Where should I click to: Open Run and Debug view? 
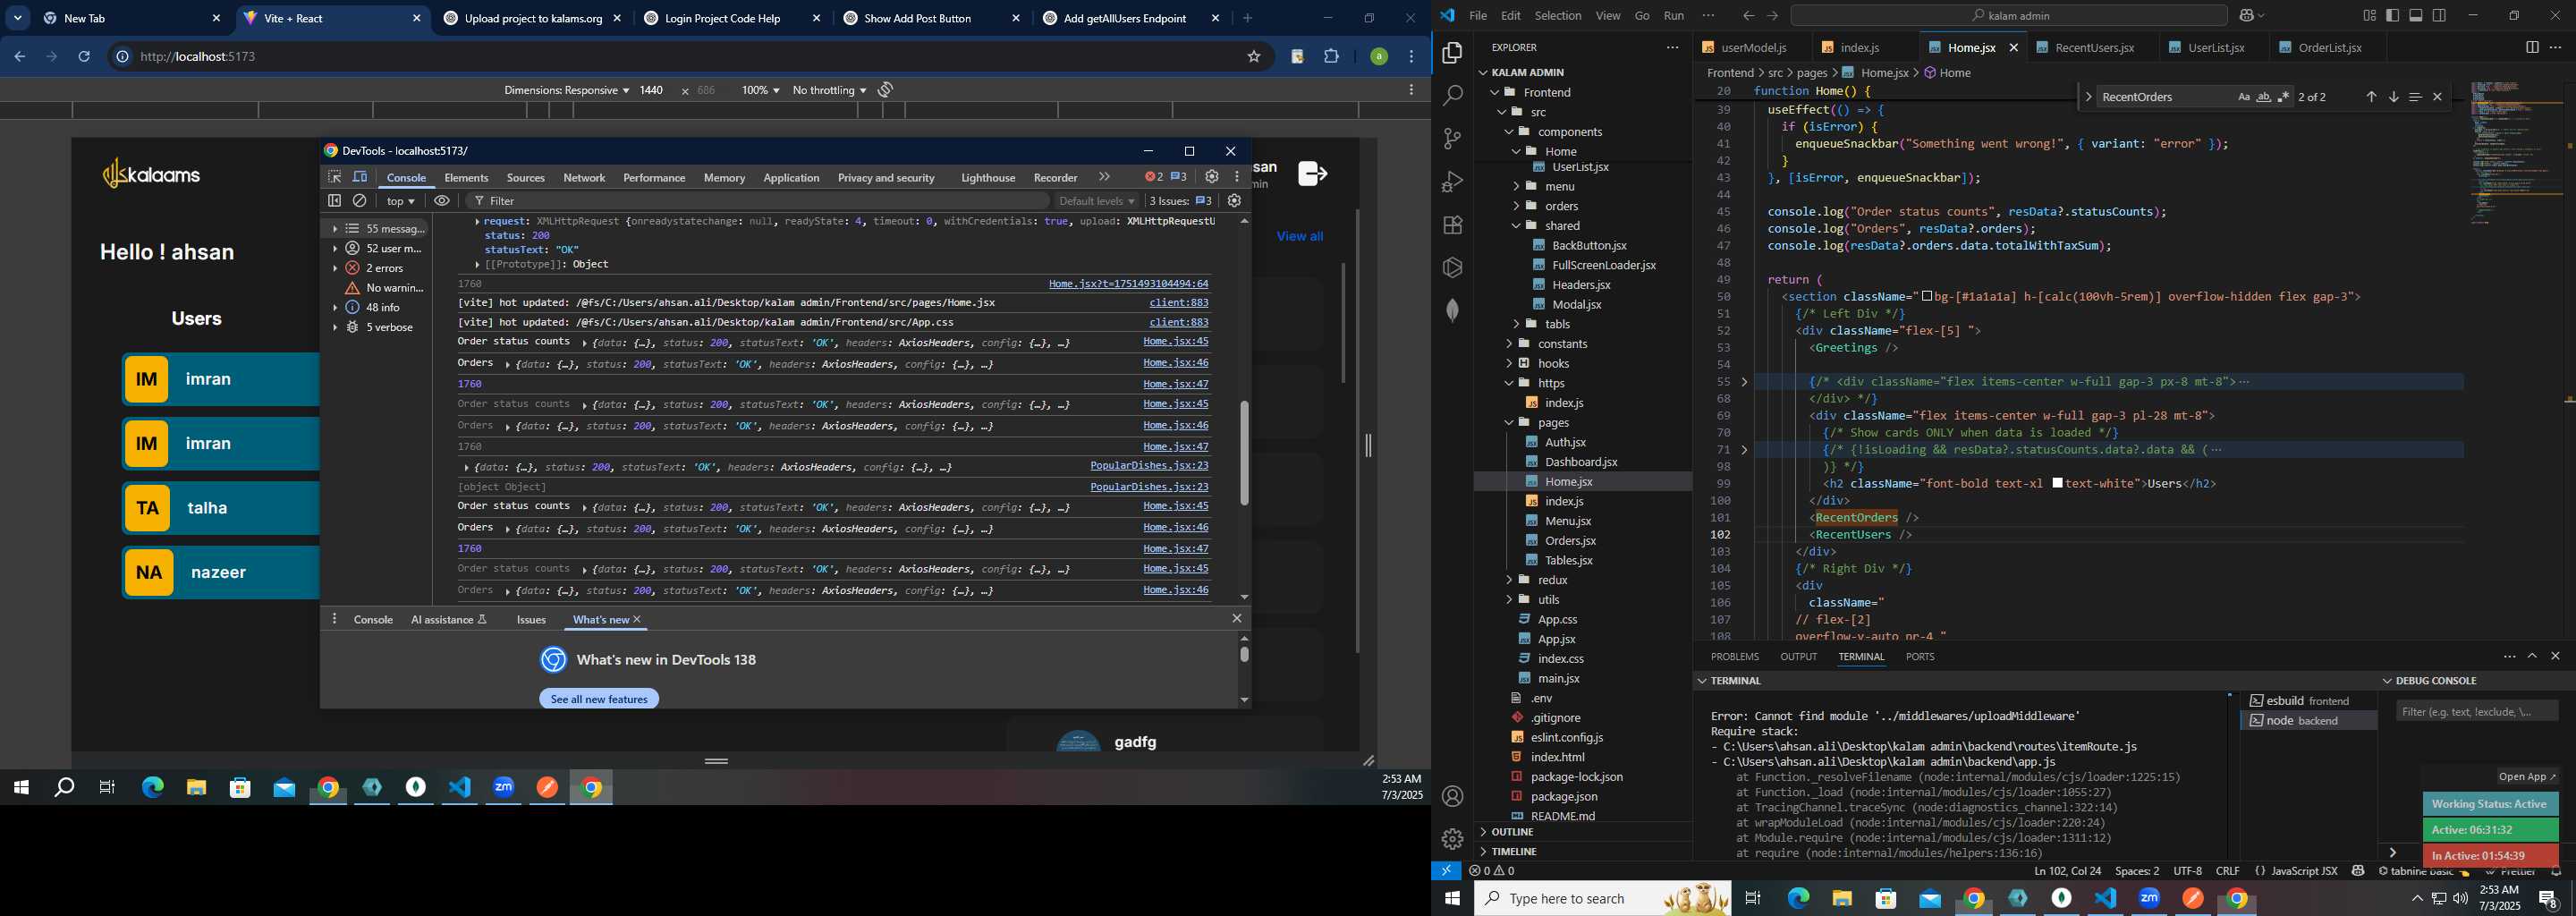tap(1452, 182)
